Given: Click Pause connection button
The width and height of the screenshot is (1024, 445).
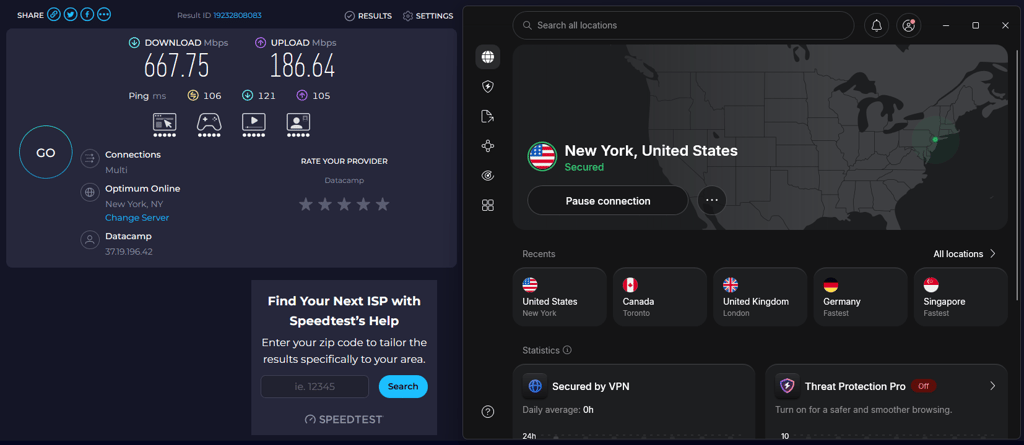Looking at the screenshot, I should point(608,201).
